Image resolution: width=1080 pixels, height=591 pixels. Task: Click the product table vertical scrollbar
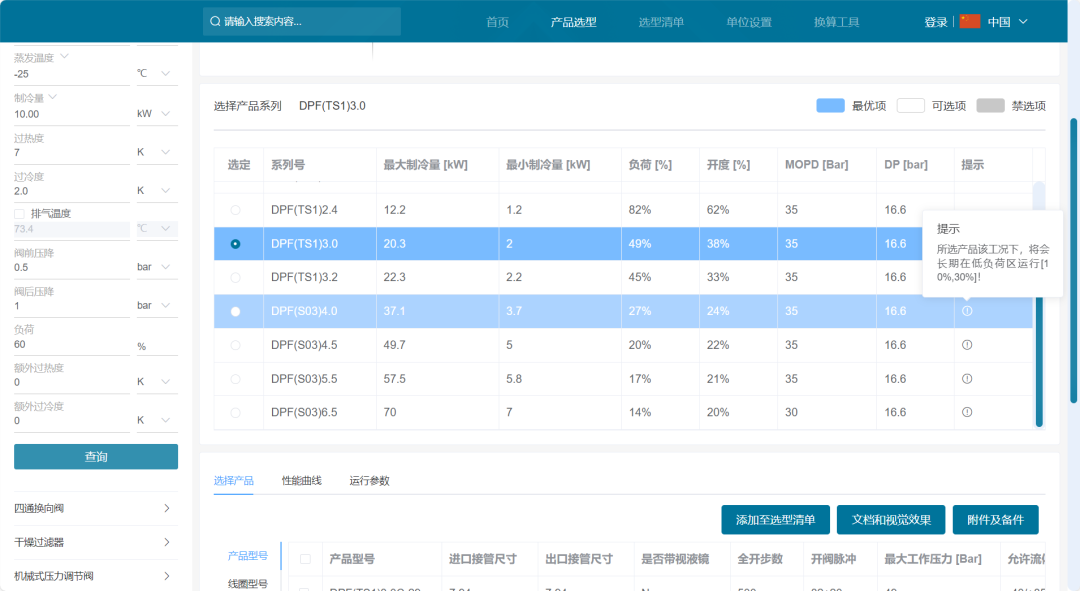[x=1039, y=304]
